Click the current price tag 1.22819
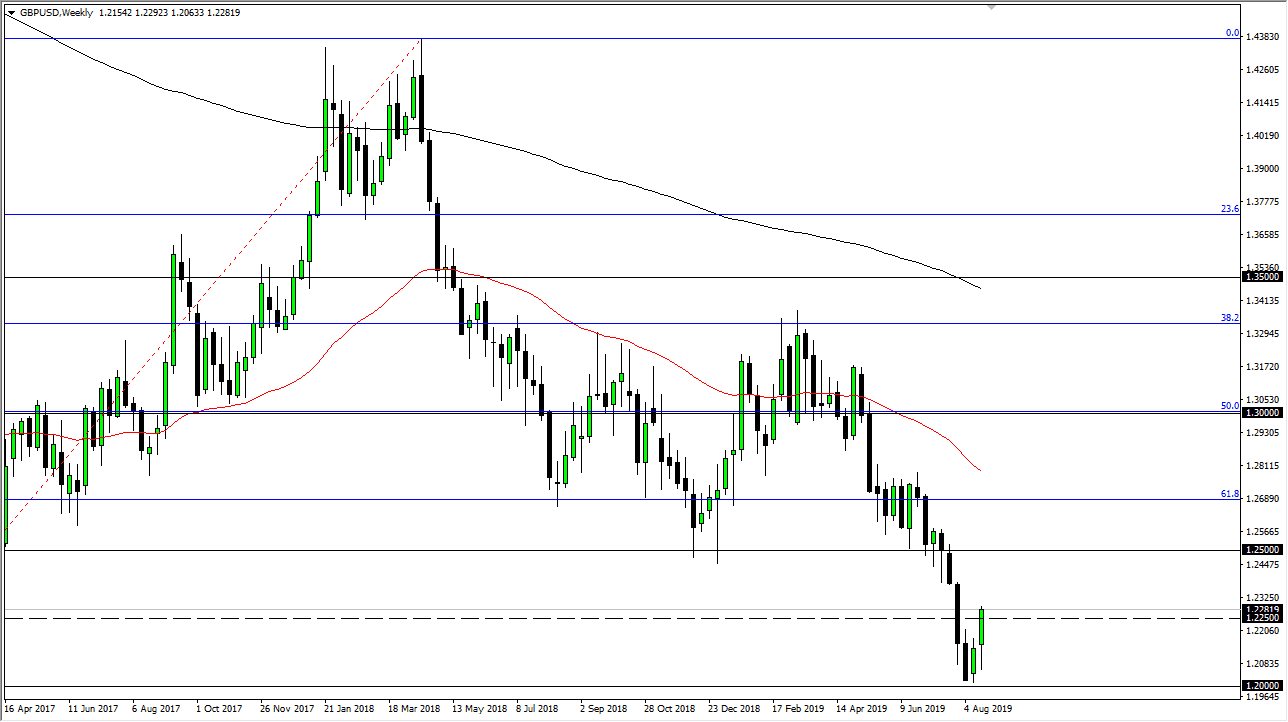The image size is (1288, 722). pyautogui.click(x=1262, y=609)
